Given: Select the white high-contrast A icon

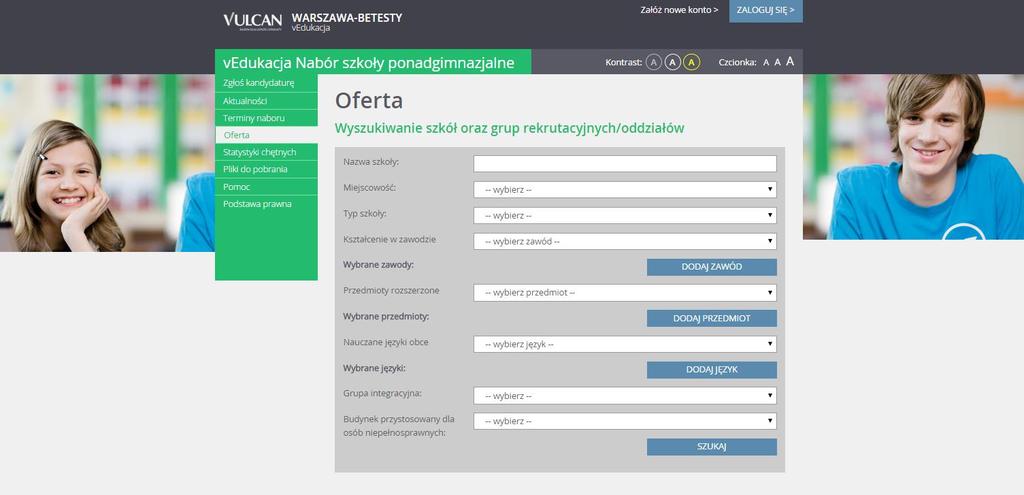Looking at the screenshot, I should 673,62.
